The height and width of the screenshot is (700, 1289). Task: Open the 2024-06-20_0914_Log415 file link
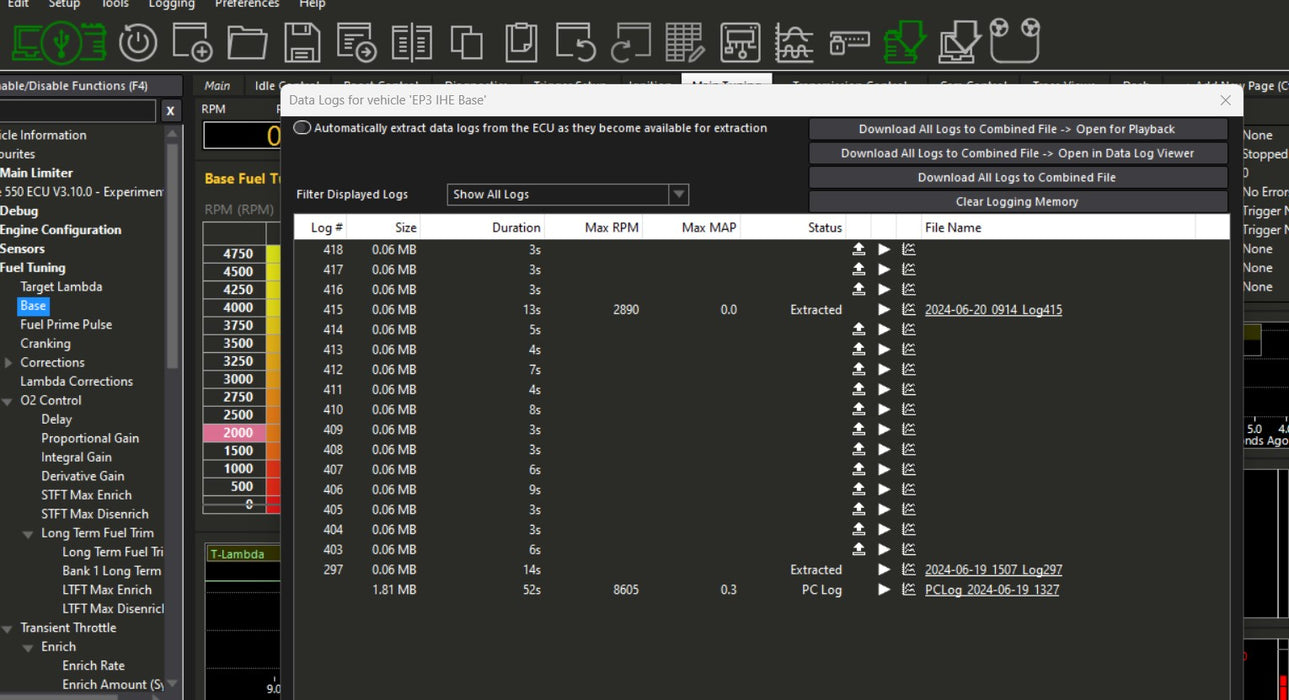(x=993, y=310)
